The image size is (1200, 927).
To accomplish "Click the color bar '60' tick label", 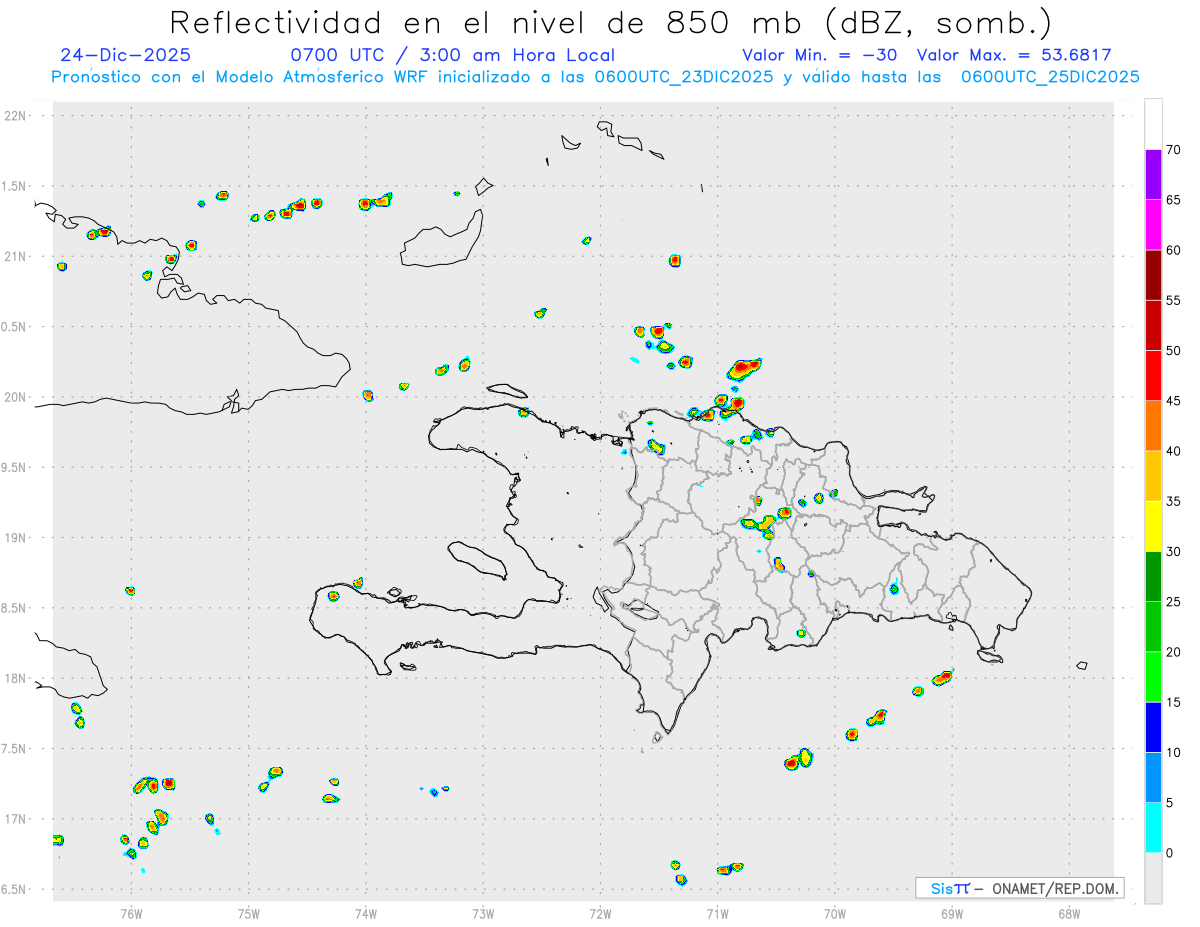I will click(1173, 250).
